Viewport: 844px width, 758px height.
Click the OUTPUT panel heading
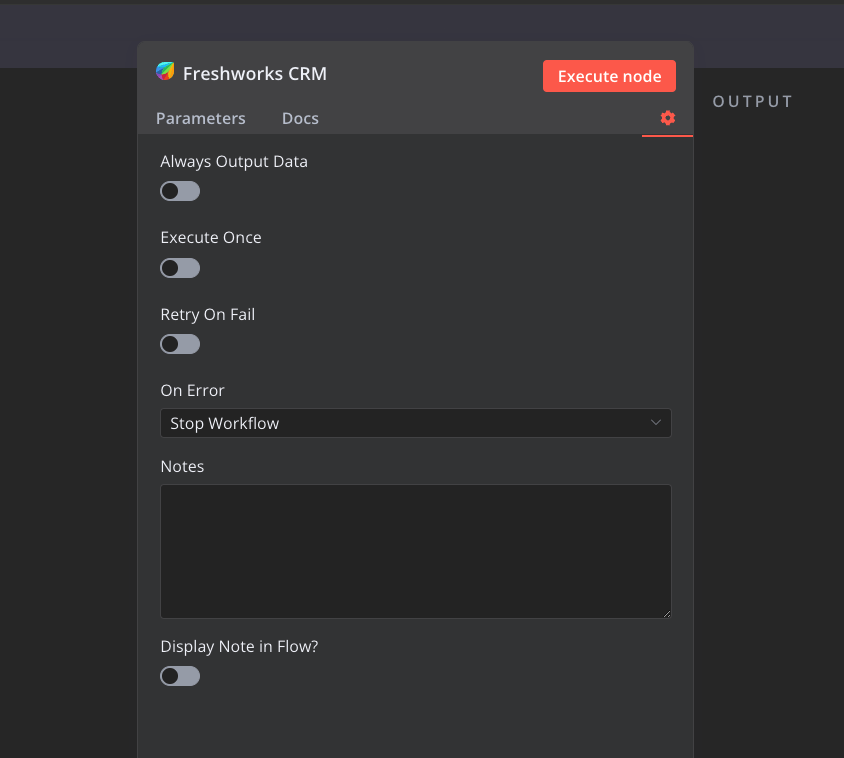coord(752,101)
